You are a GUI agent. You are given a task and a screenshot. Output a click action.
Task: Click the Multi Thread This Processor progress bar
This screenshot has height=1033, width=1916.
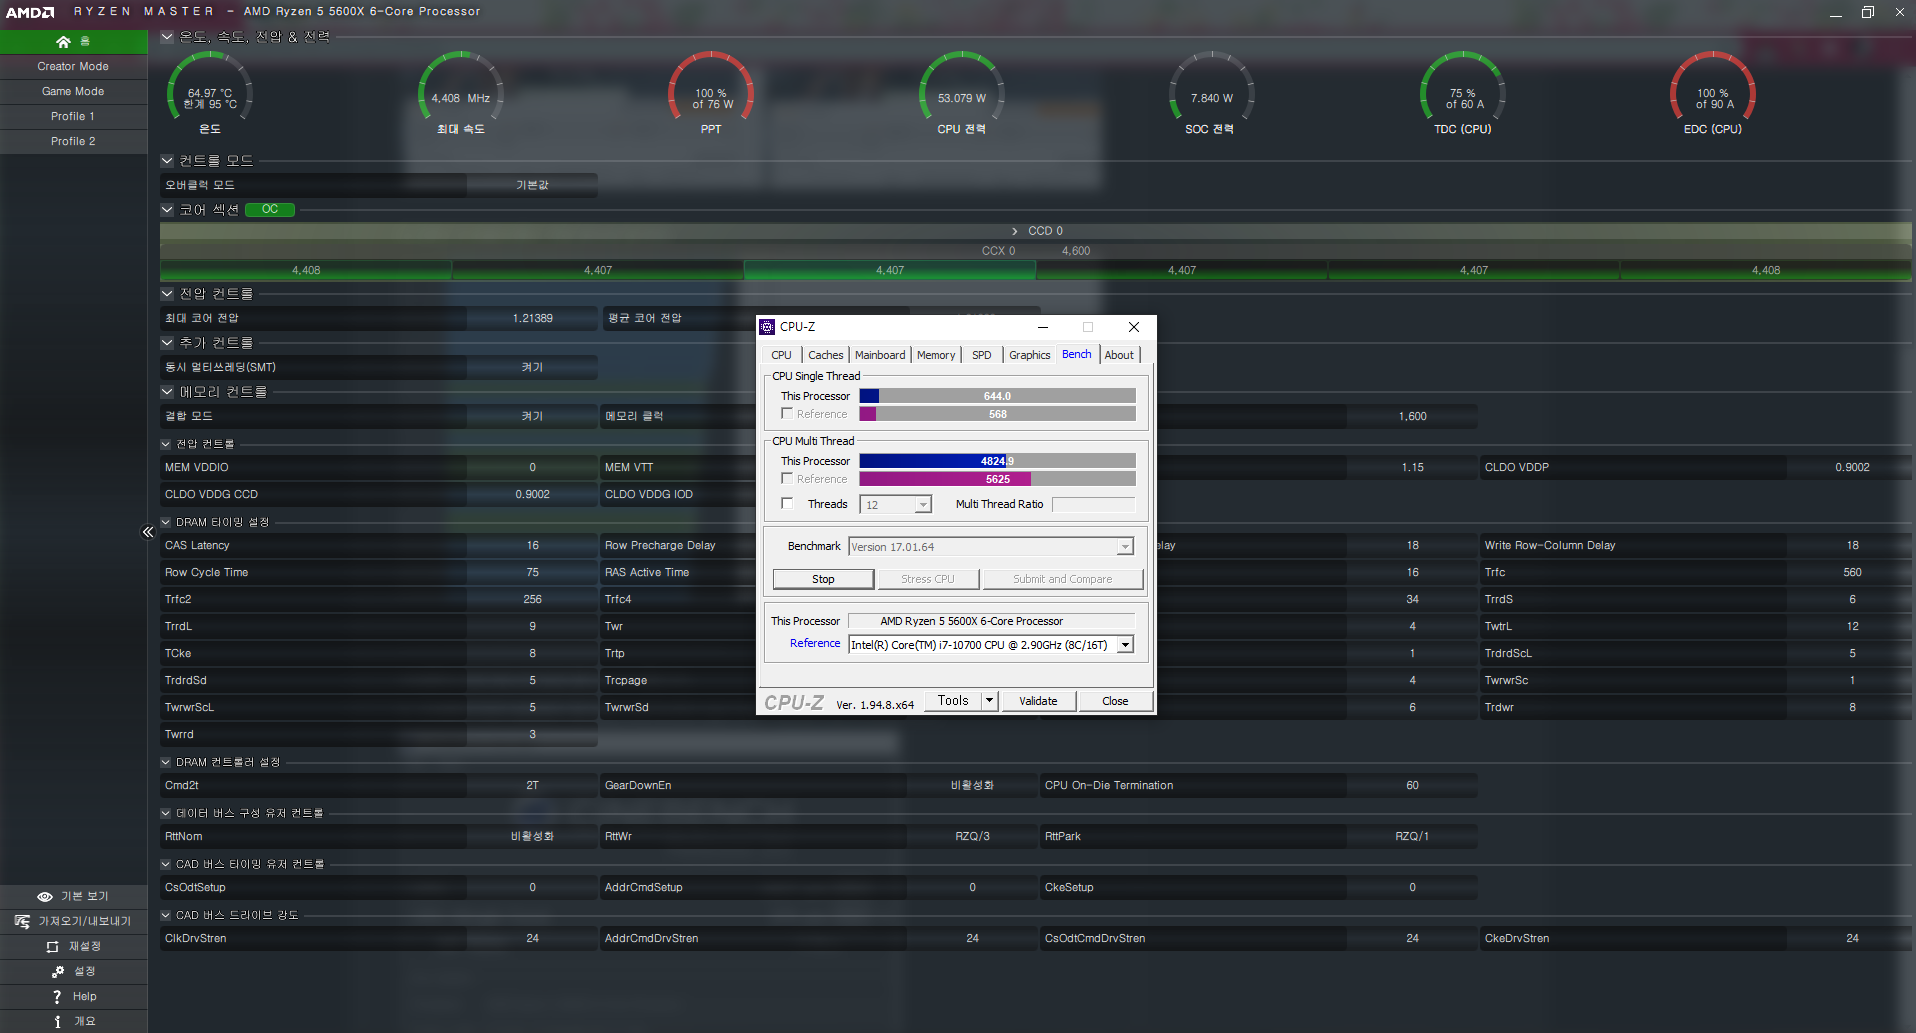coord(997,461)
